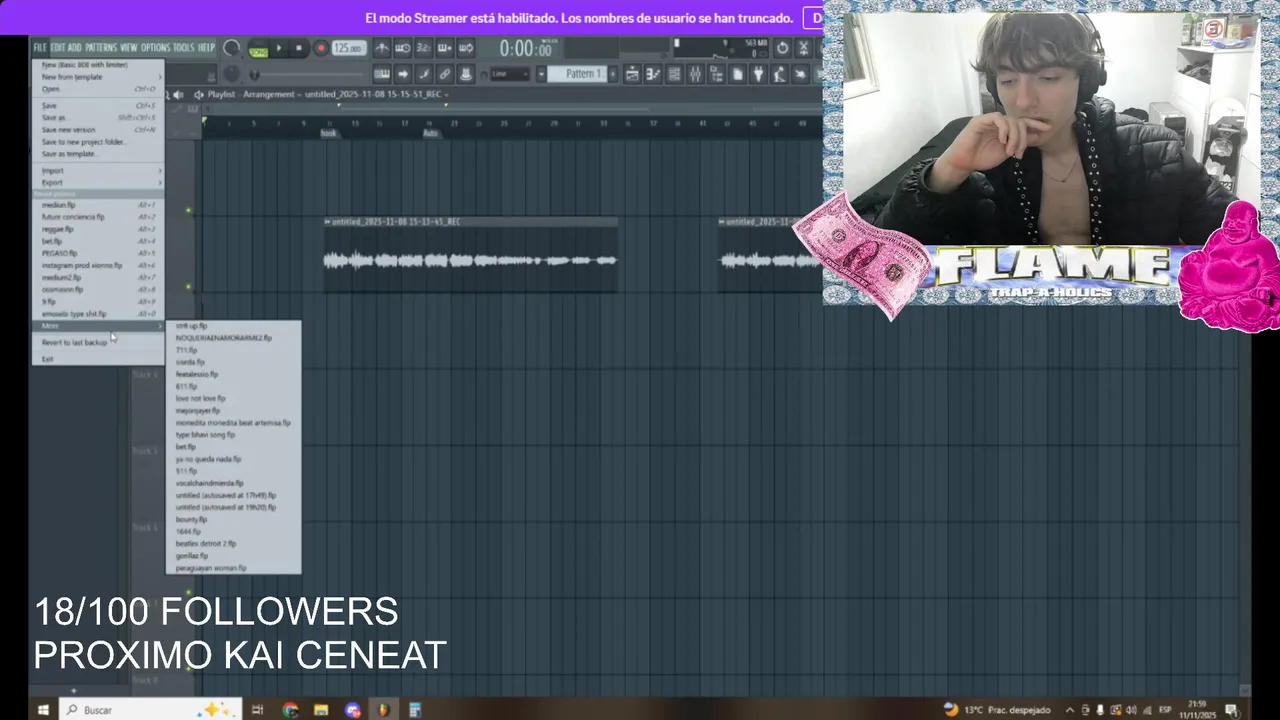Set the tempo field showing 125

tap(349, 48)
